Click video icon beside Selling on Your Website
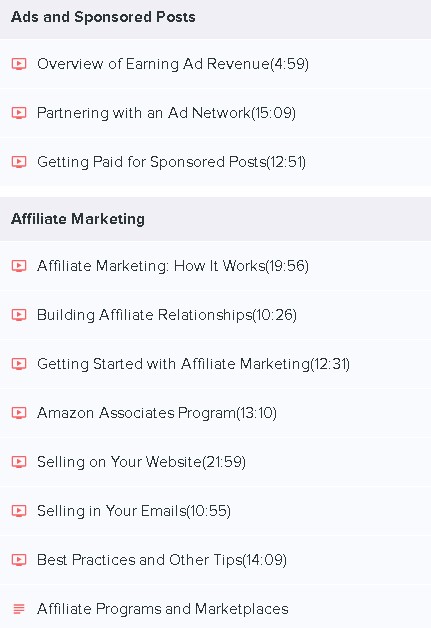431x628 pixels. click(19, 462)
